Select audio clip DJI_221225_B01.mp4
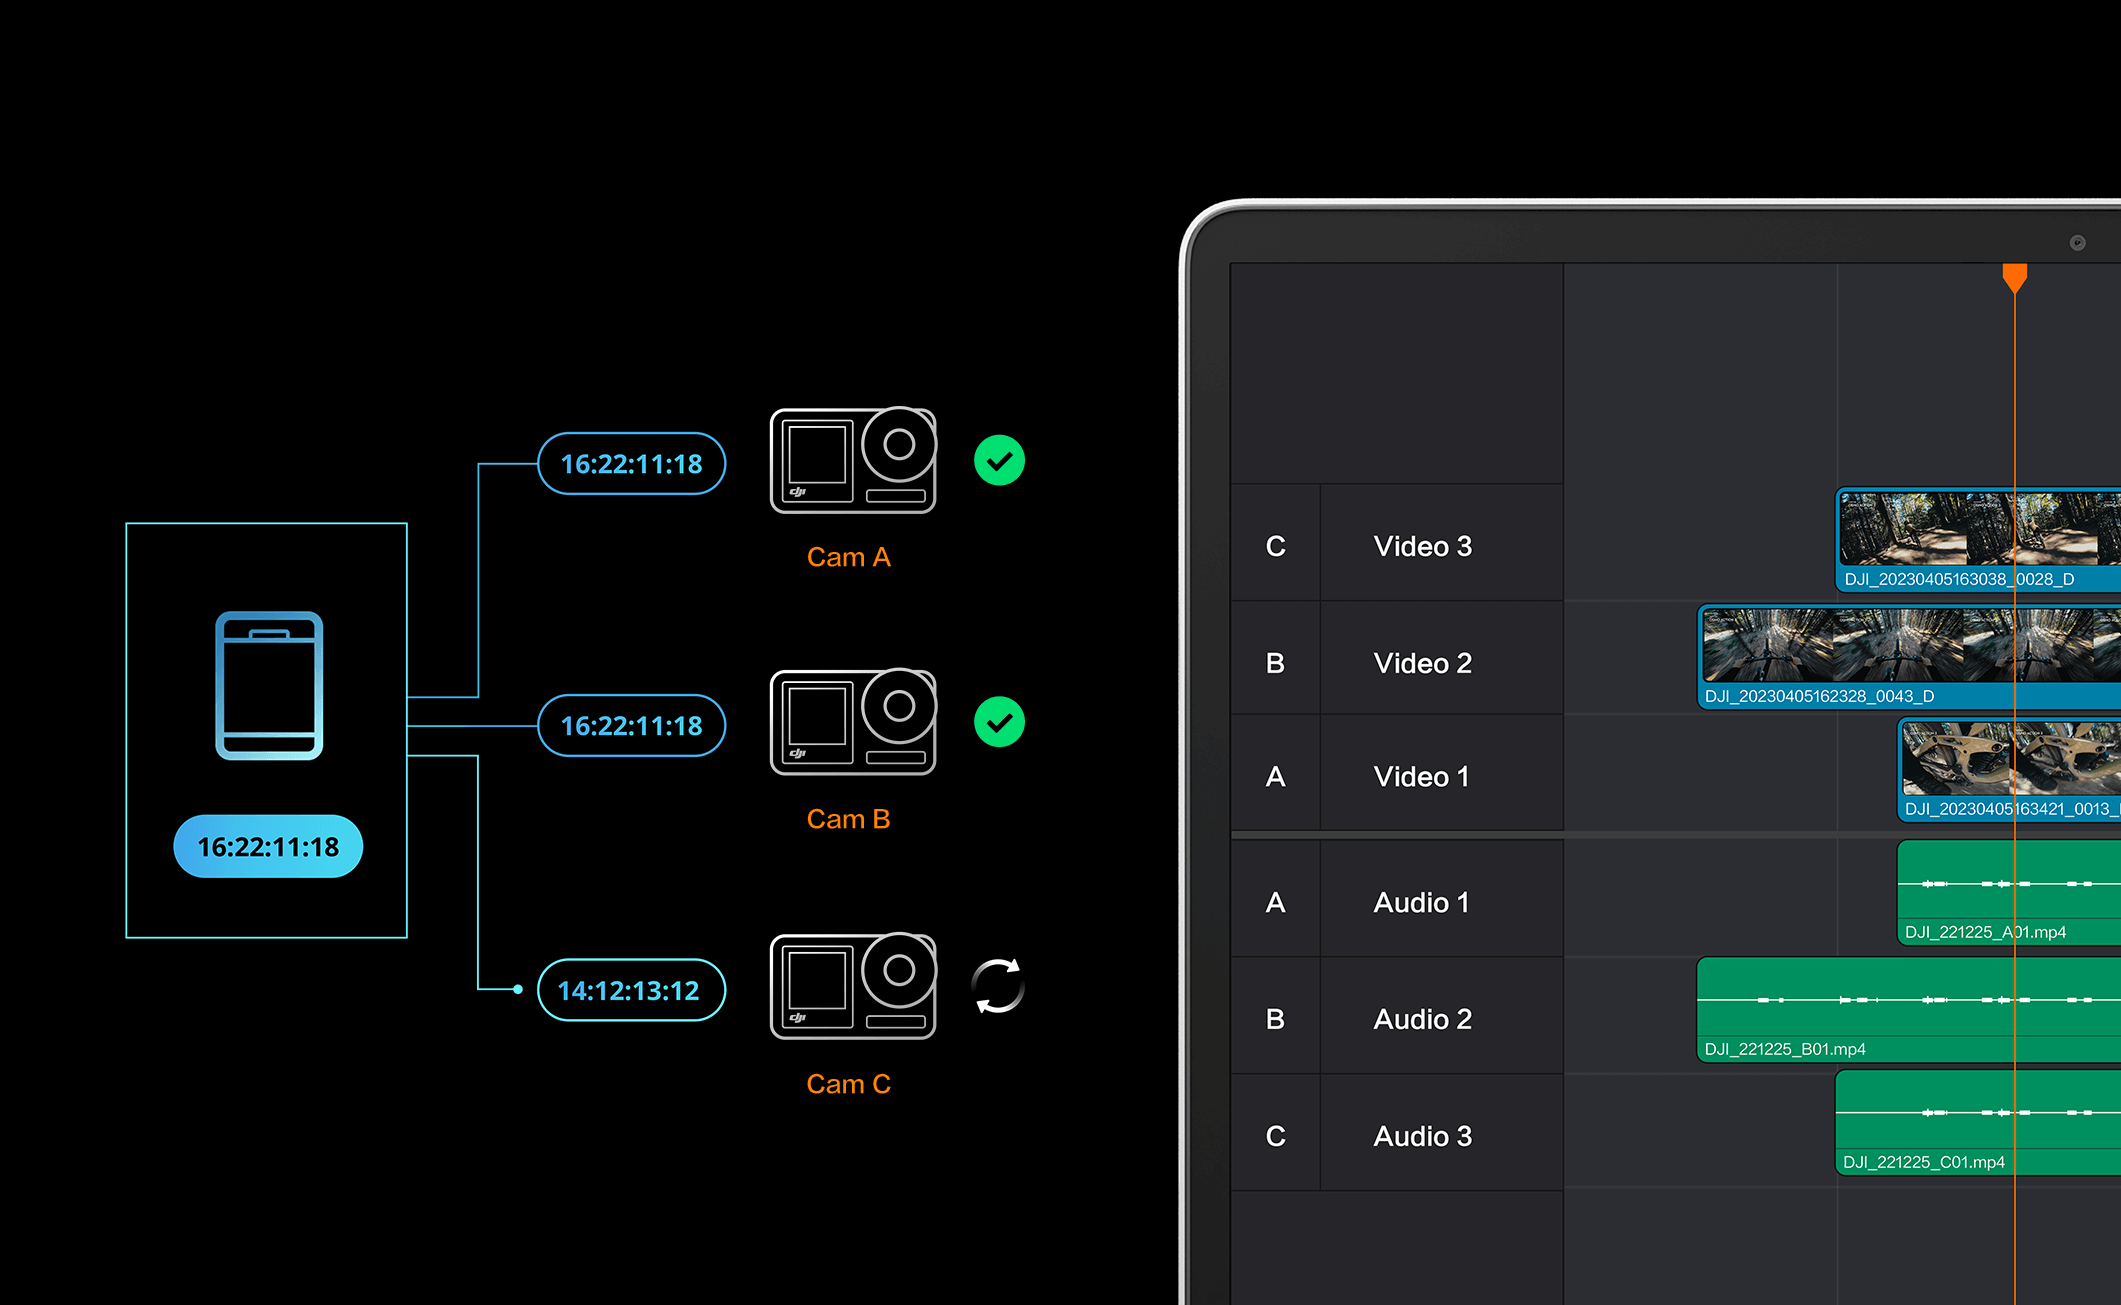Image resolution: width=2121 pixels, height=1305 pixels. [x=1850, y=1010]
